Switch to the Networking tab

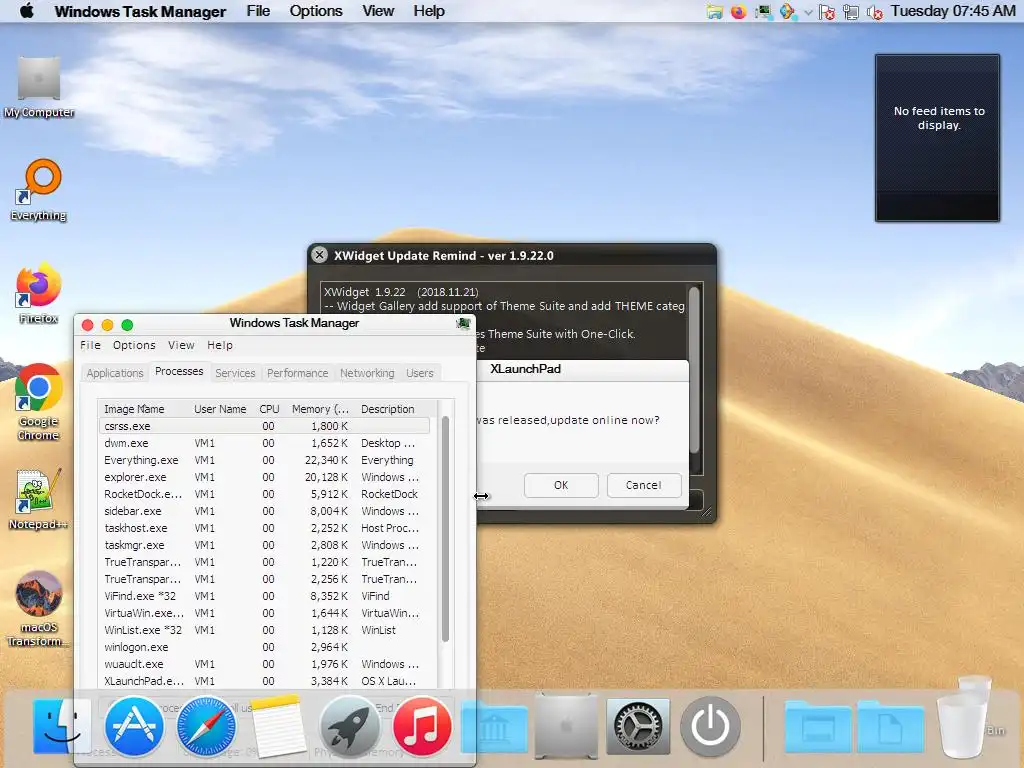point(367,373)
